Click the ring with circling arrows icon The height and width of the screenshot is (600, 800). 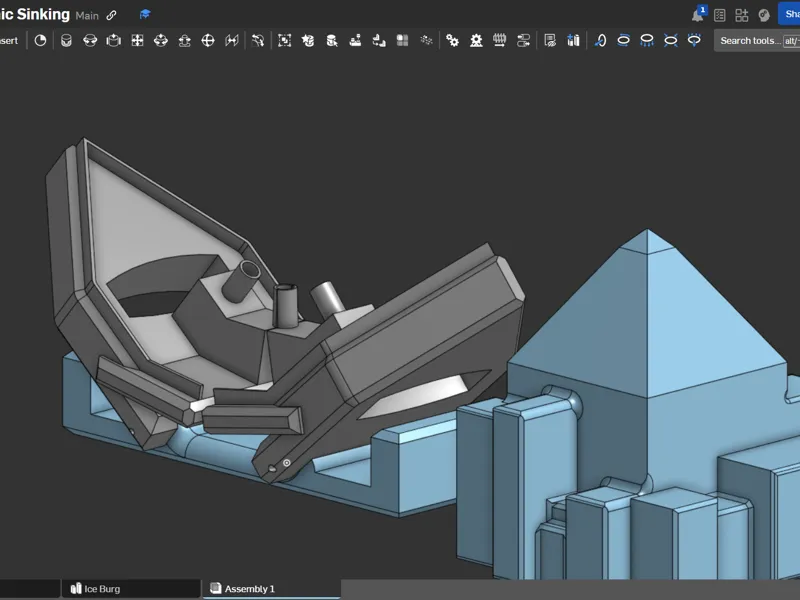pyautogui.click(x=623, y=40)
